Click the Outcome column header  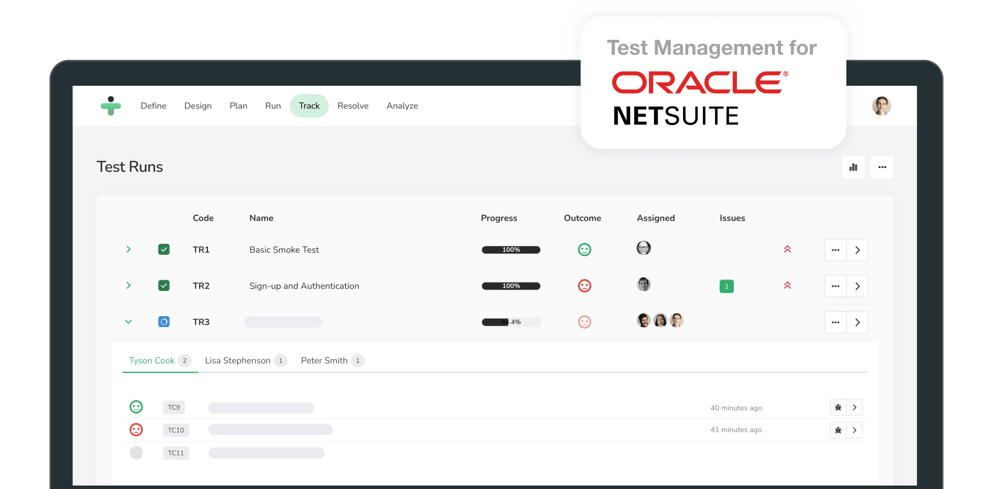pos(583,218)
